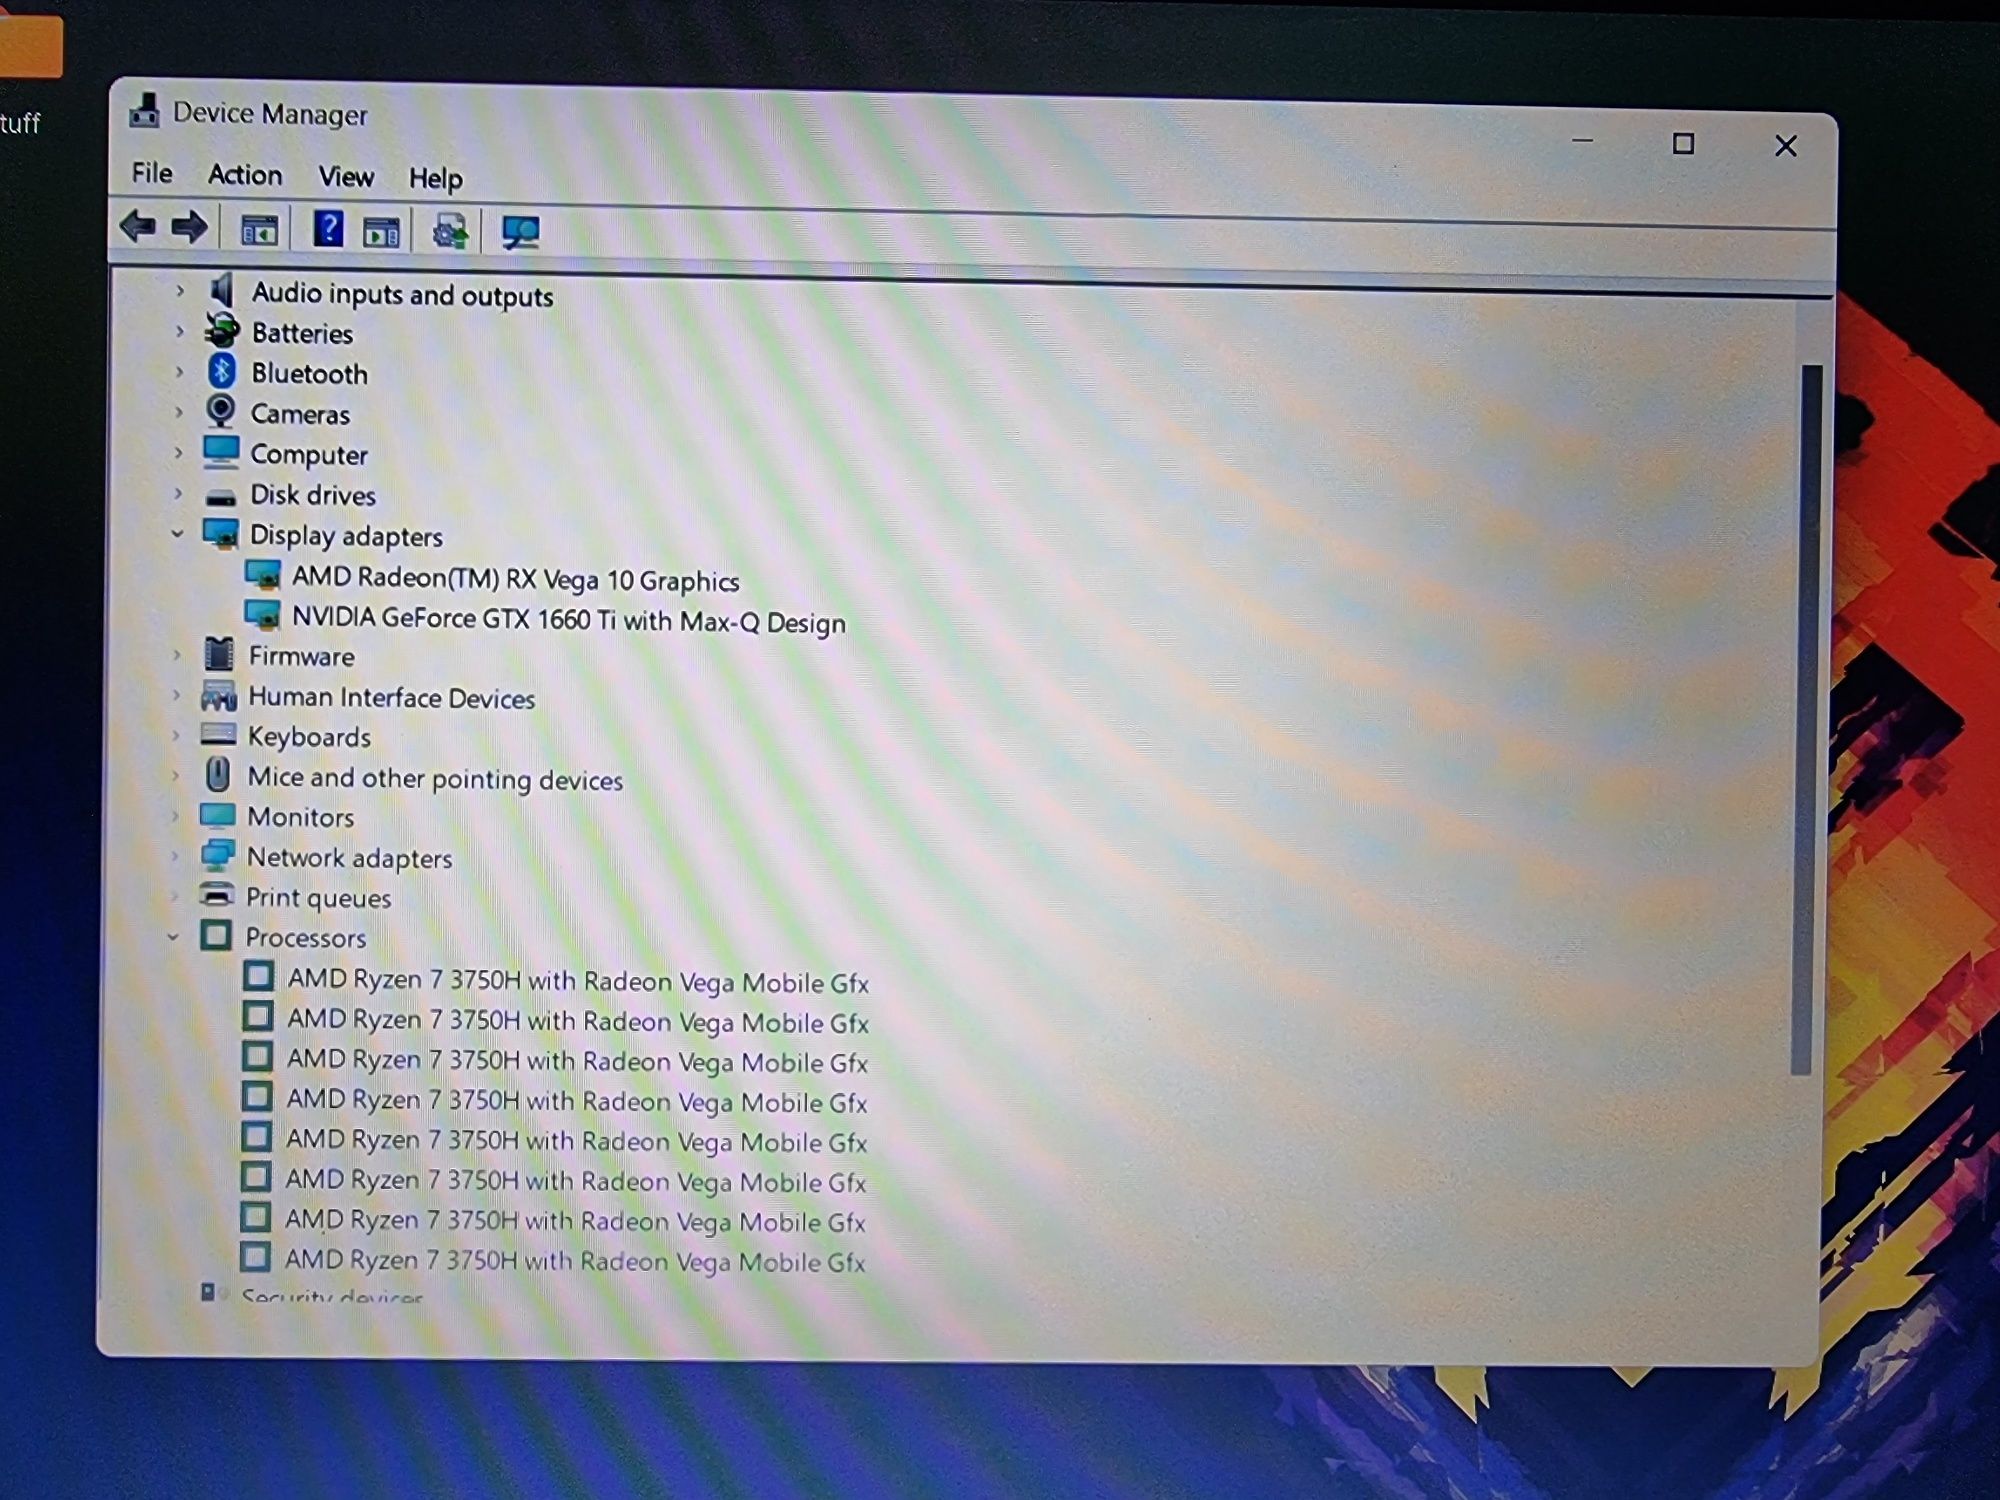Screen dimensions: 2000x1500
Task: Select the first AMD Ryzen 7 3750H processor entry
Action: point(578,981)
